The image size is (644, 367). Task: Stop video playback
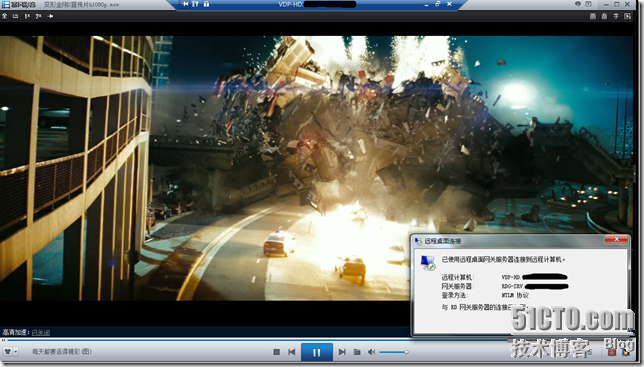tap(276, 352)
